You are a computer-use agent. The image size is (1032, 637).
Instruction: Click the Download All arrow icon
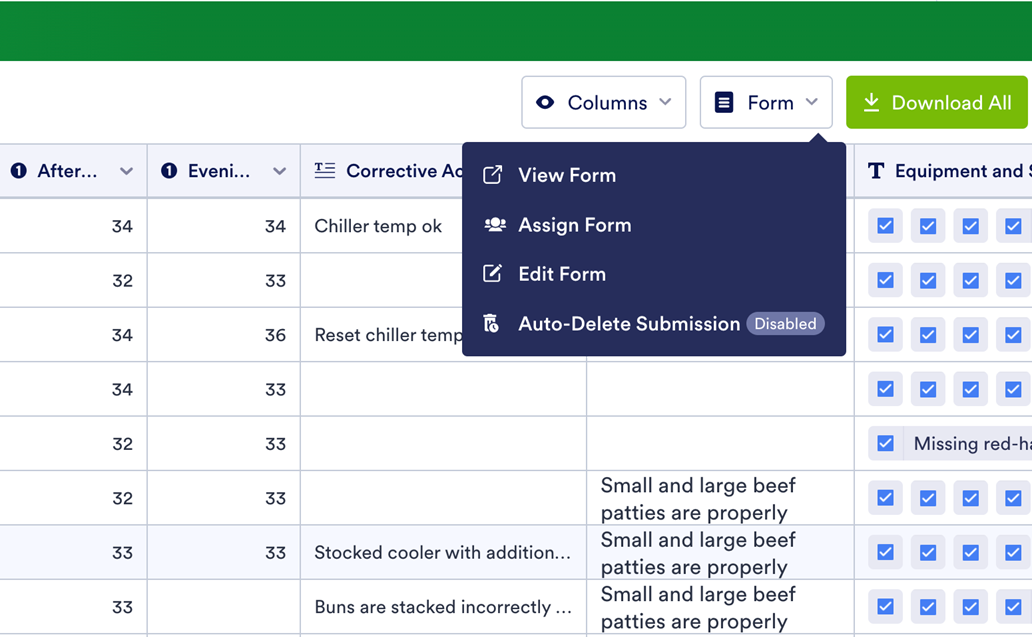click(871, 103)
